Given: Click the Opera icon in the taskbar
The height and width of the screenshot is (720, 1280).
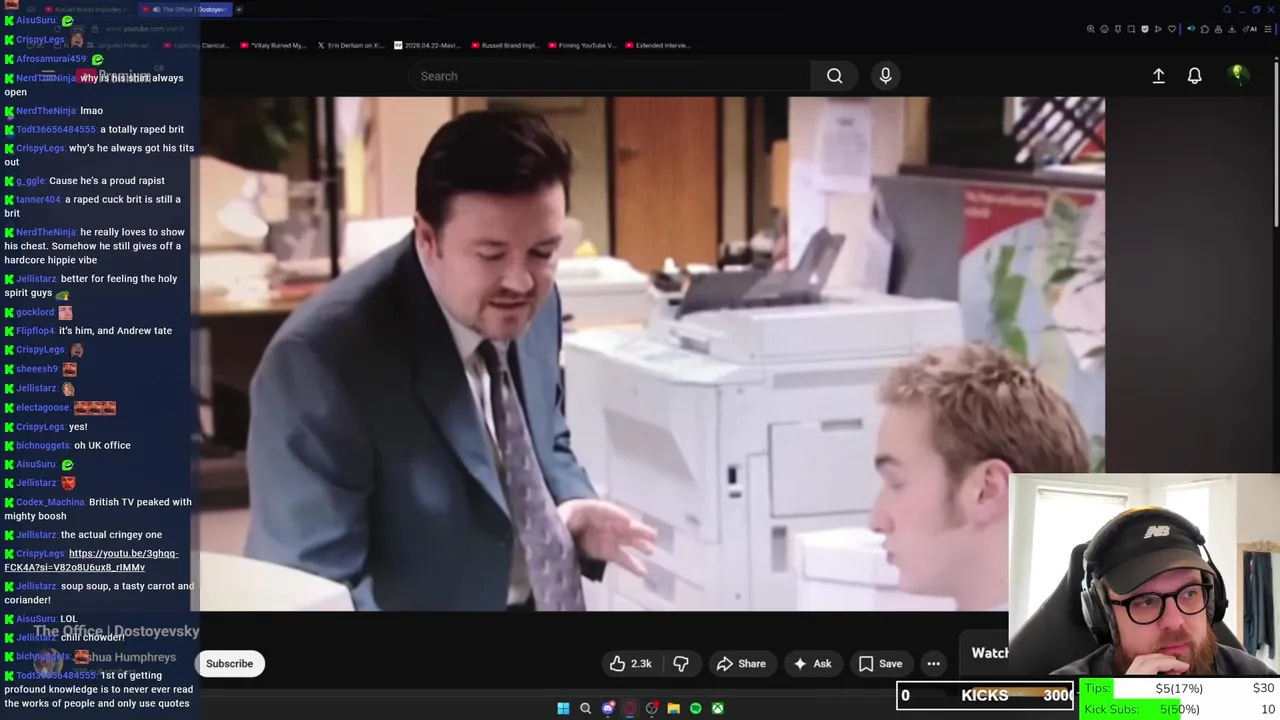Looking at the screenshot, I should (x=629, y=708).
